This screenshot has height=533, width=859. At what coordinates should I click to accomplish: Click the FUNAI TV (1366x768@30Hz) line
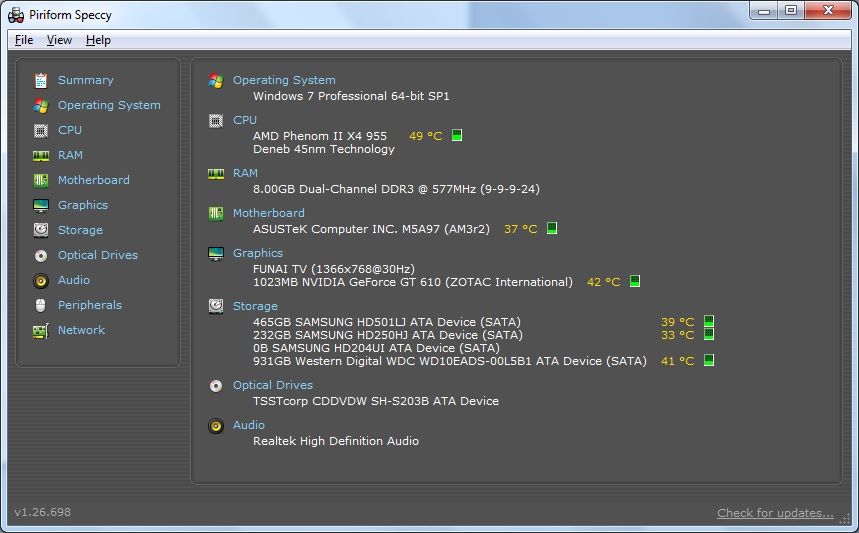coord(334,269)
